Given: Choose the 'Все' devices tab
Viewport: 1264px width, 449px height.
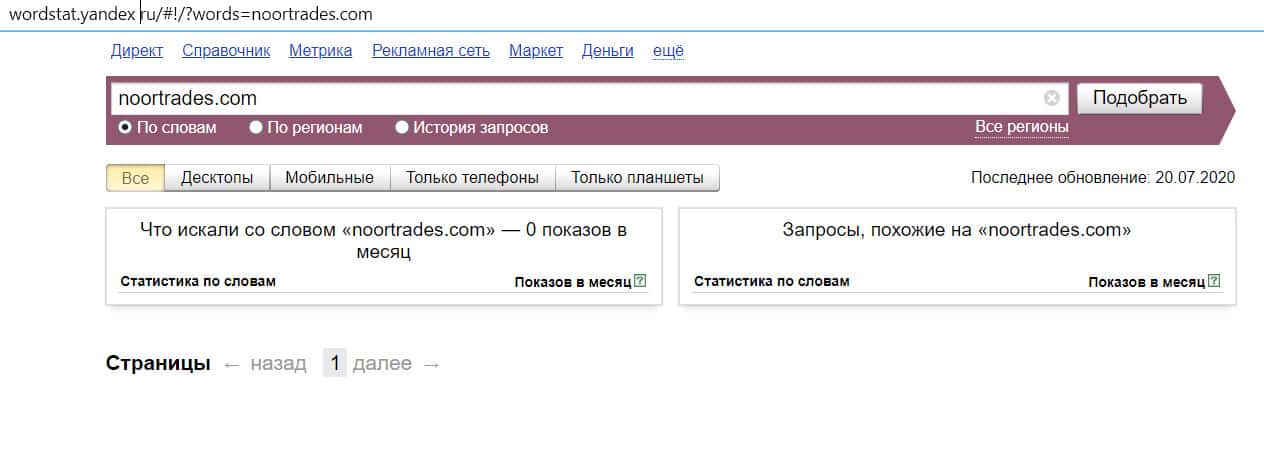Looking at the screenshot, I should [135, 178].
